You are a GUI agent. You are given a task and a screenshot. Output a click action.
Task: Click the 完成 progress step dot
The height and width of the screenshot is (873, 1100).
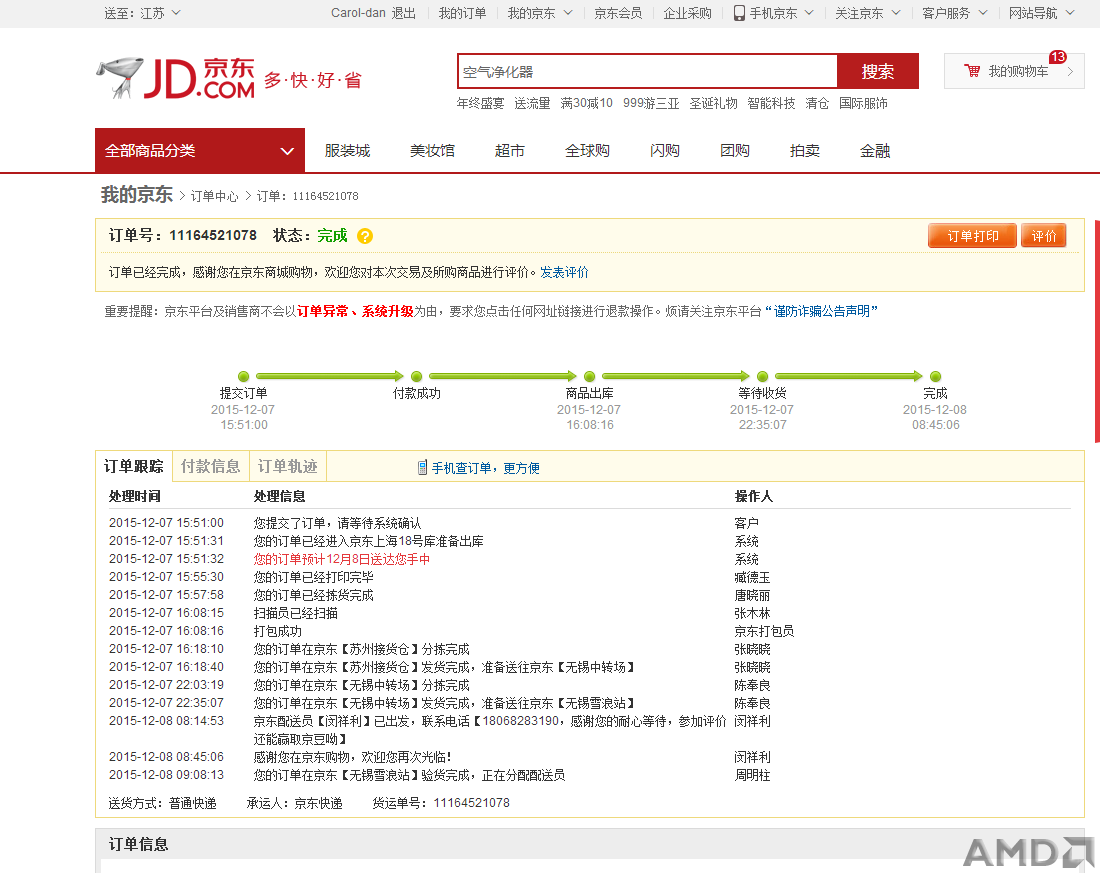coord(935,376)
